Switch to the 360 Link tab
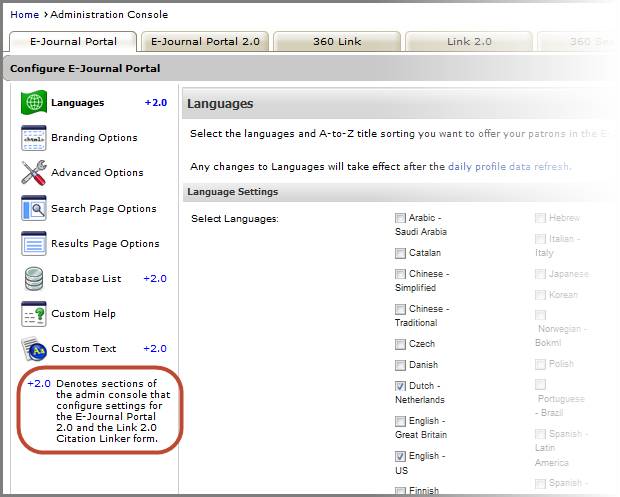 (337, 42)
